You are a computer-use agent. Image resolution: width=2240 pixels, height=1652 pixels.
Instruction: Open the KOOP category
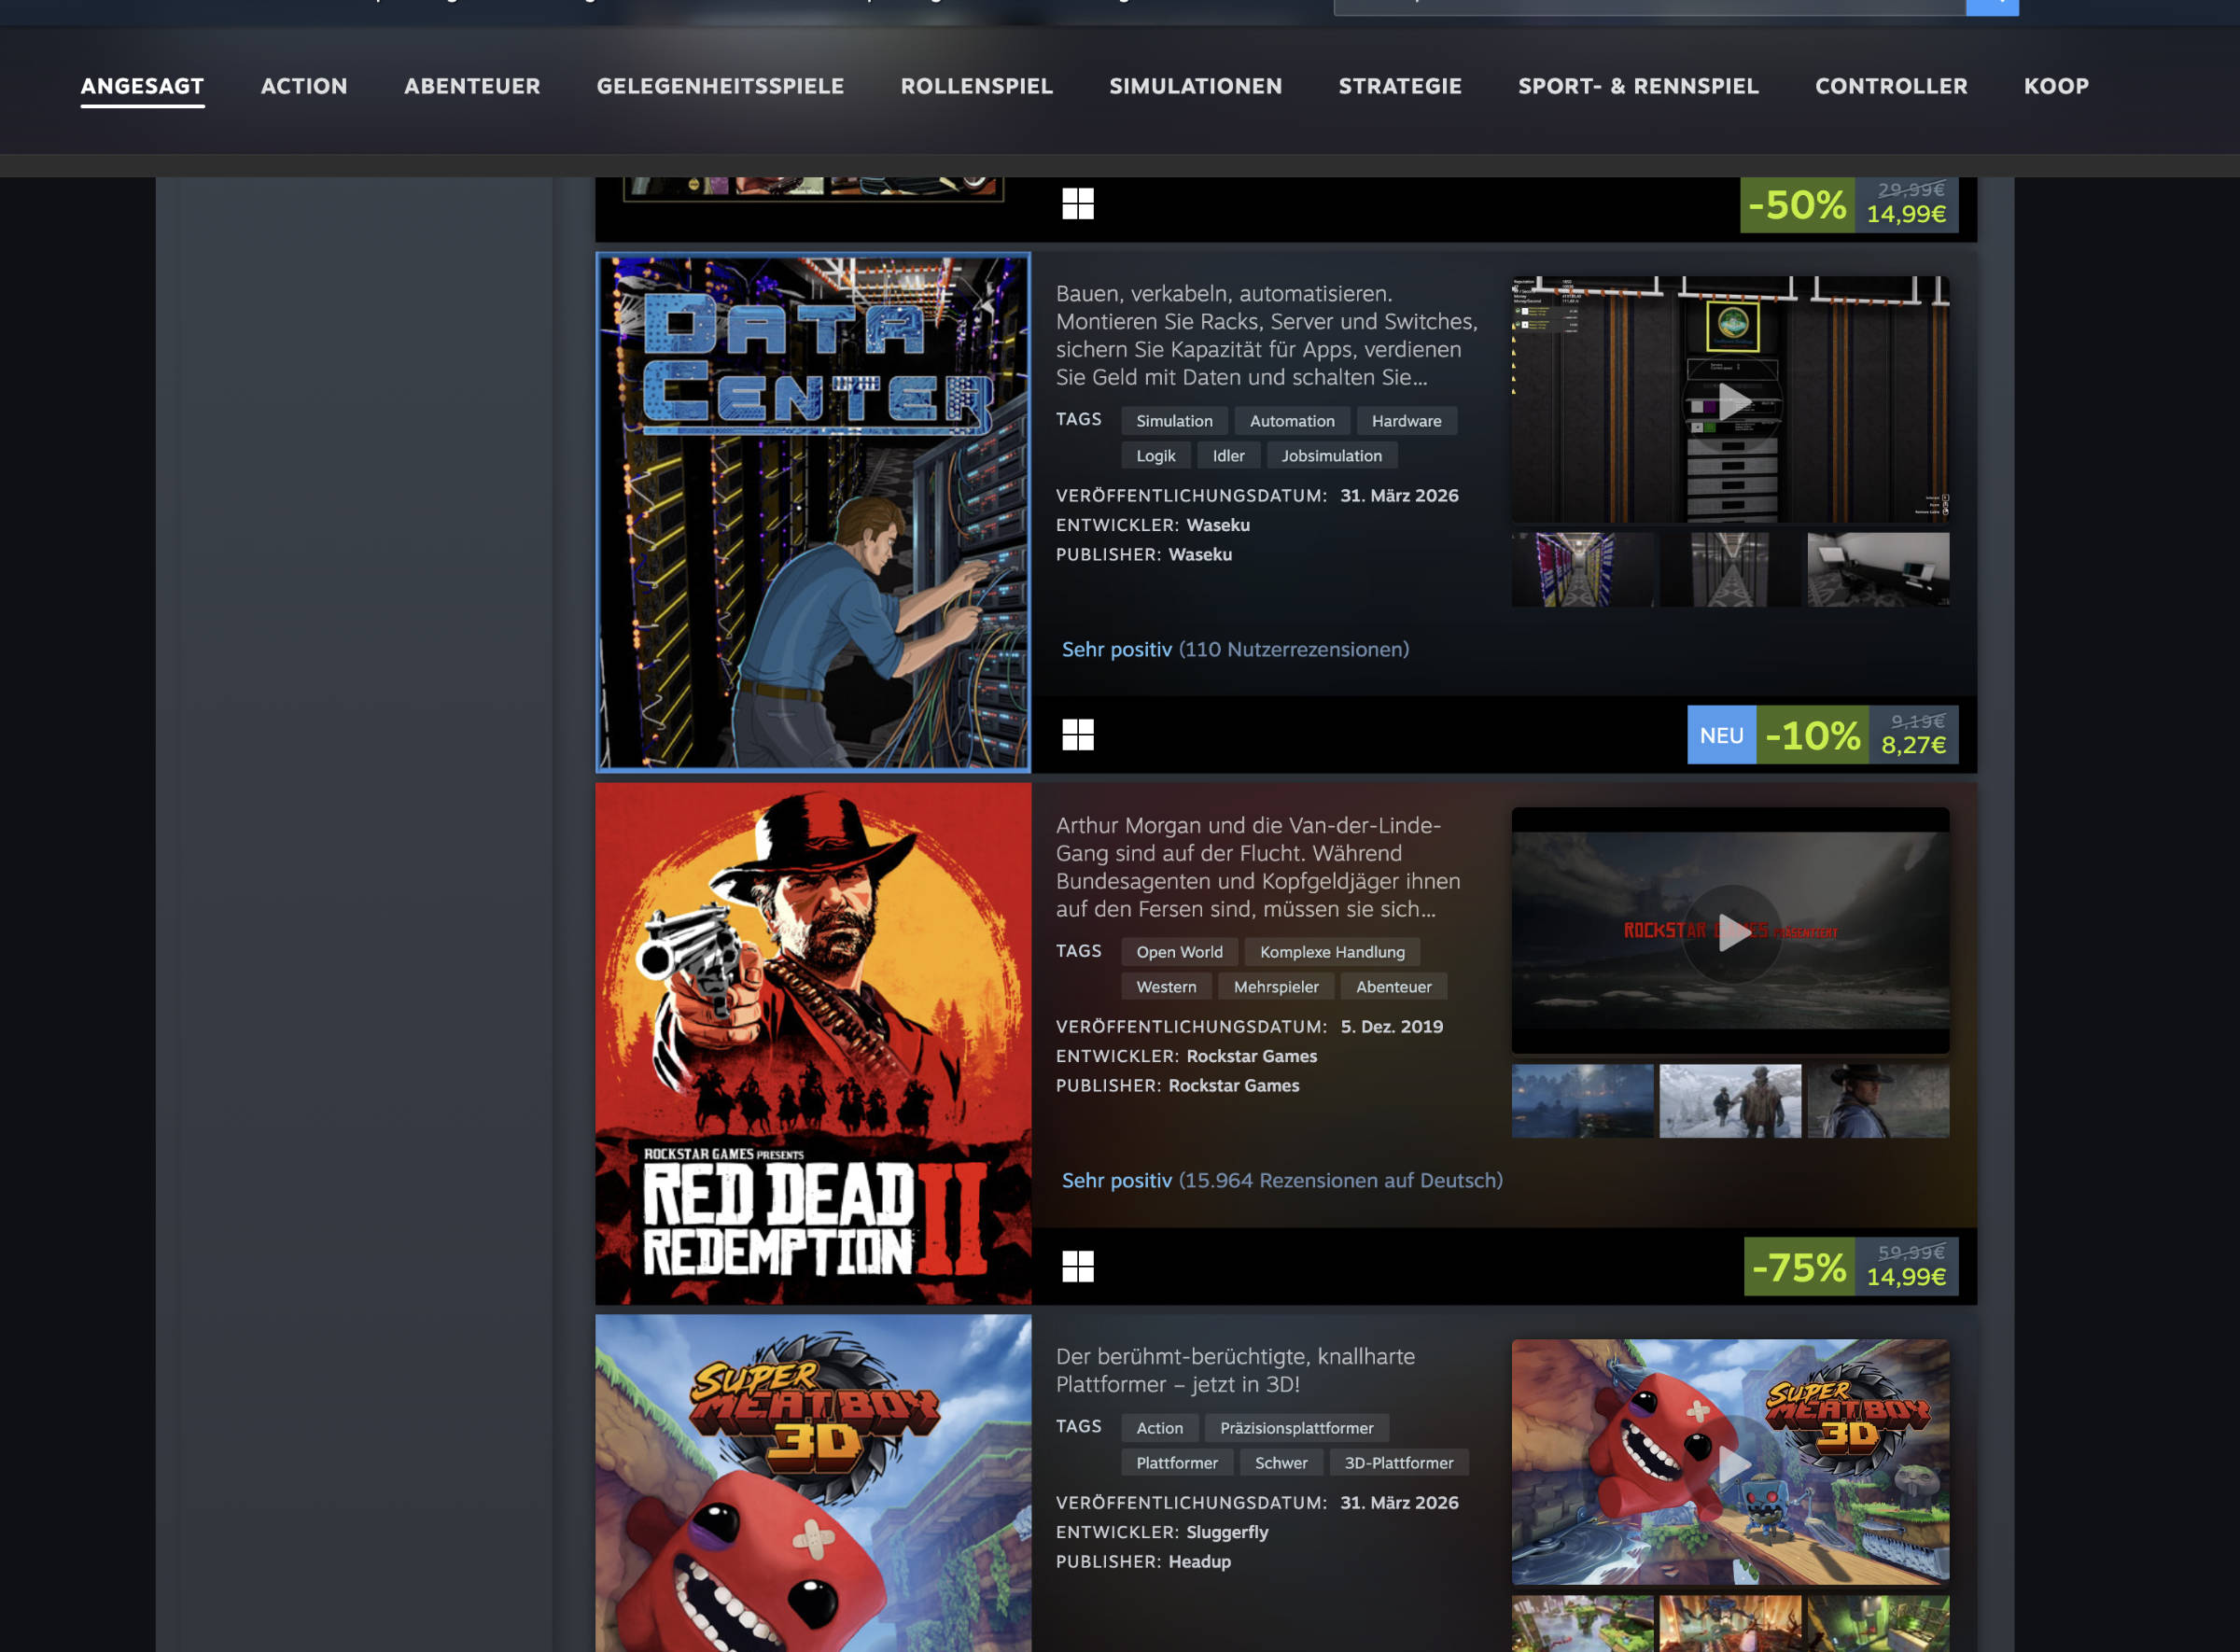coord(2055,86)
